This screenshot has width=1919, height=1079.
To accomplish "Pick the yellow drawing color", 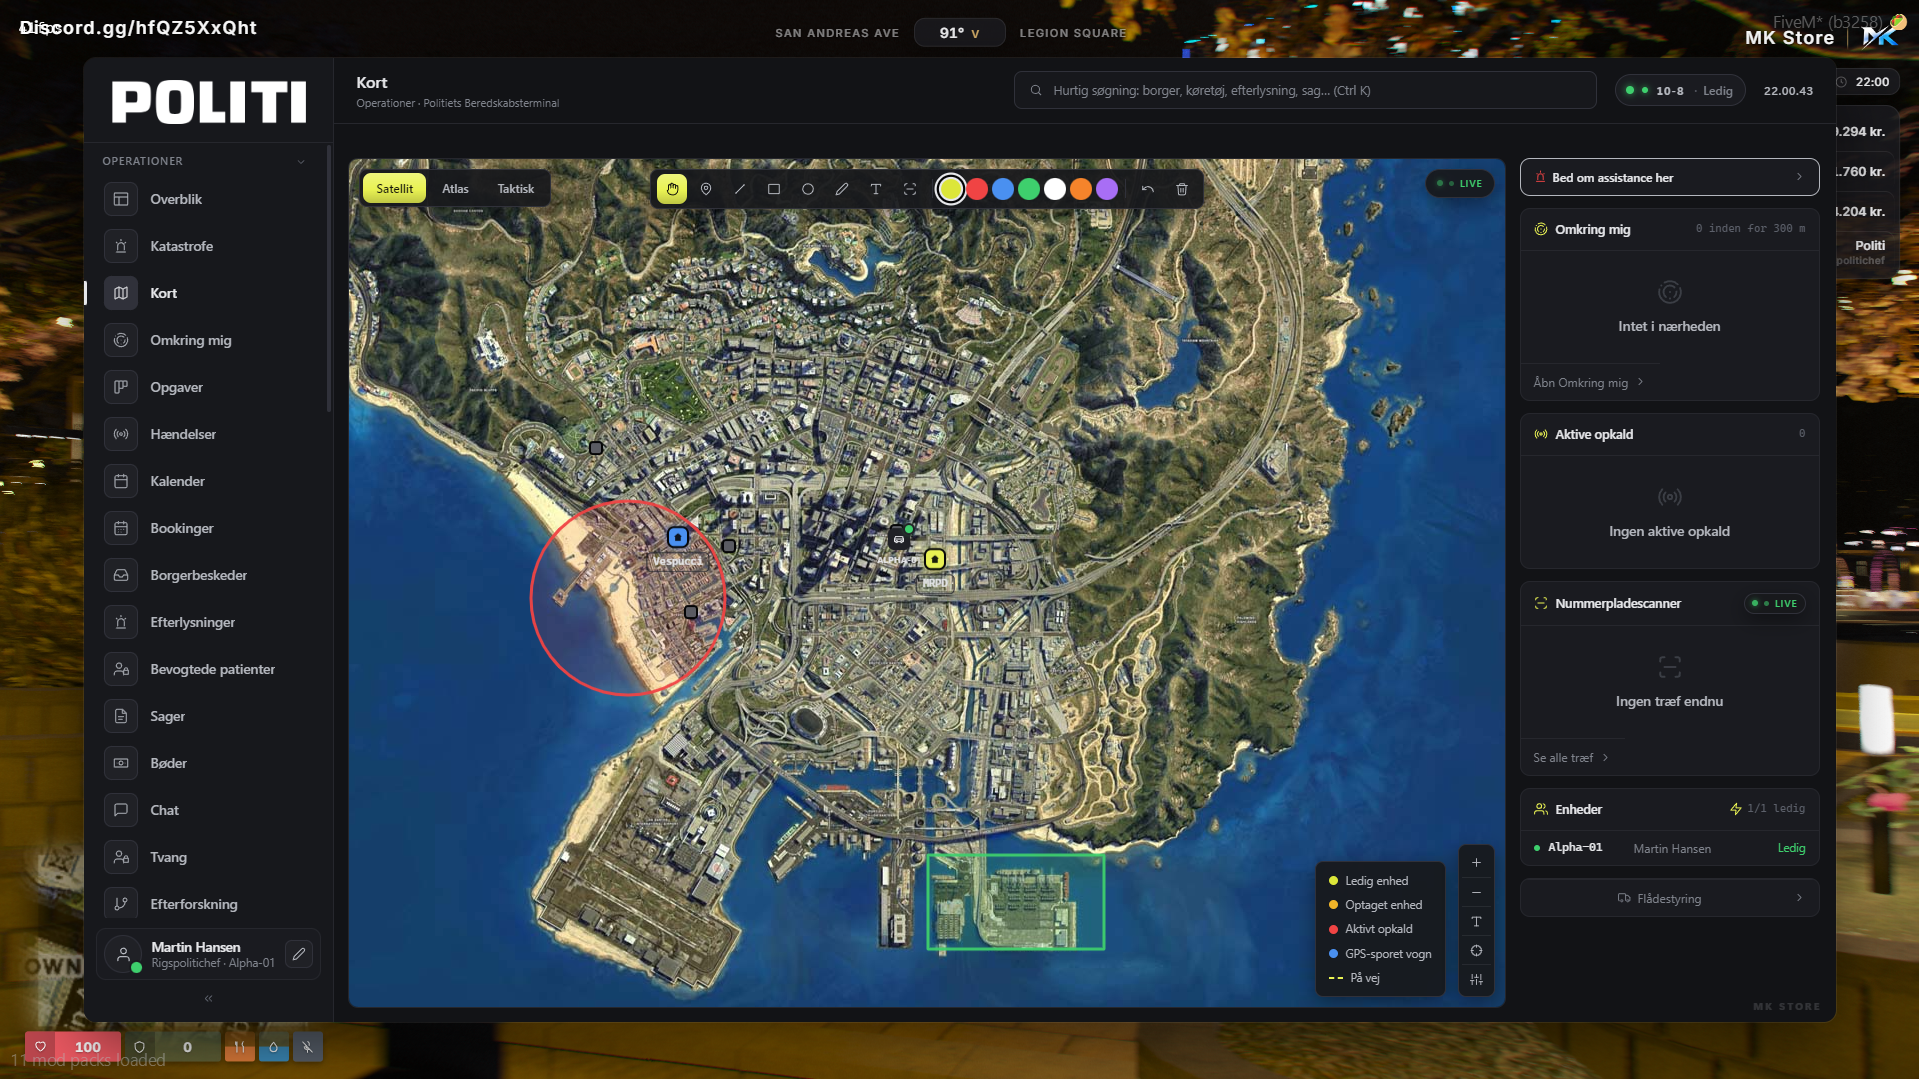I will point(951,189).
